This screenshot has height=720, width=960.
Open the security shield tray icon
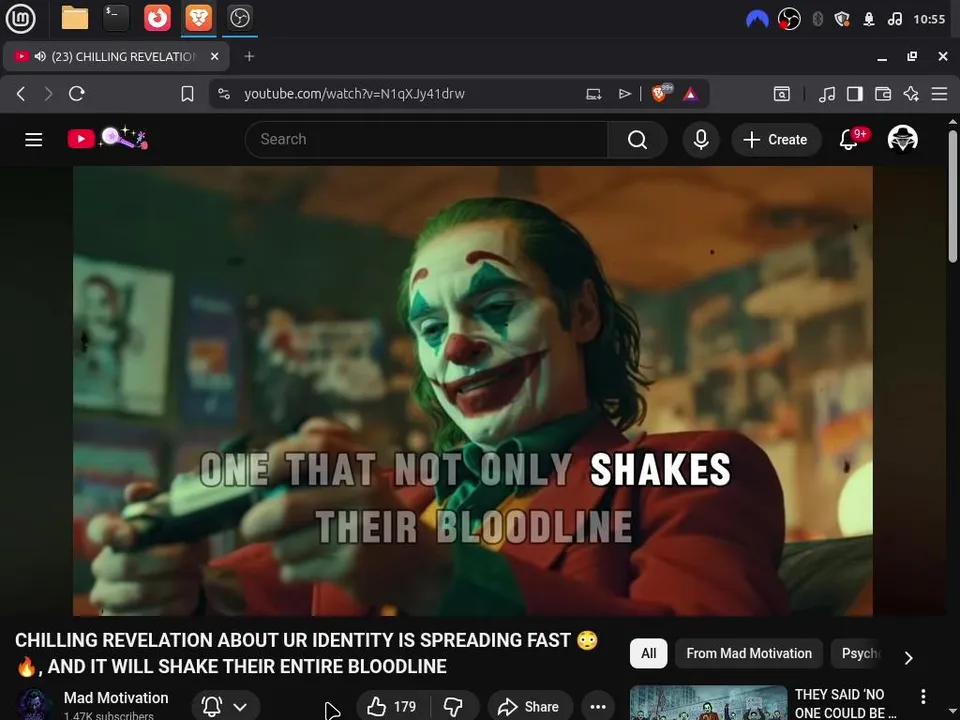click(x=842, y=19)
